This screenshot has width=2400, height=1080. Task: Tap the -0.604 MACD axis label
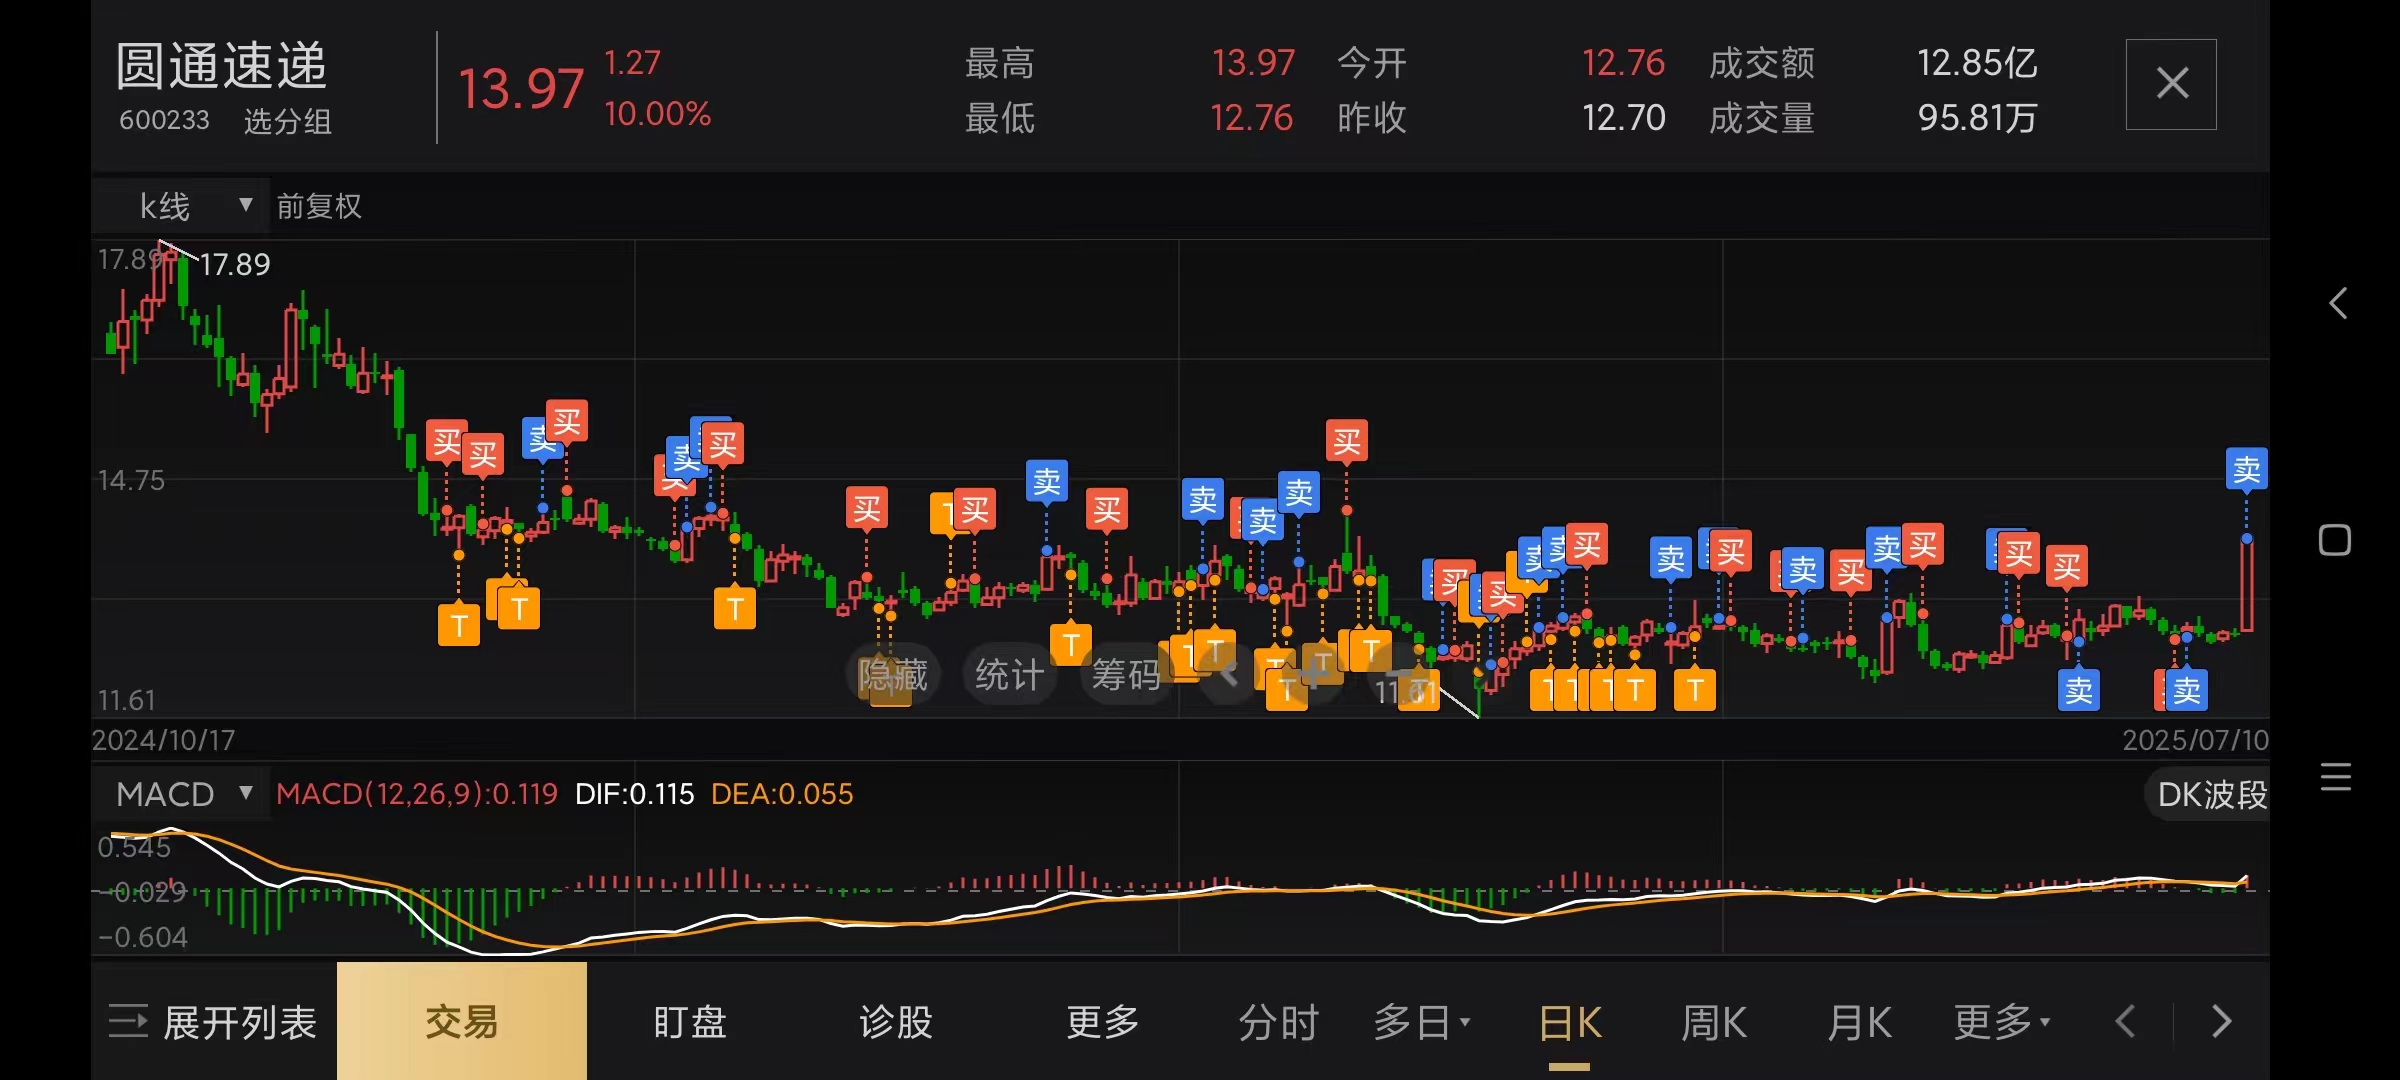143,937
